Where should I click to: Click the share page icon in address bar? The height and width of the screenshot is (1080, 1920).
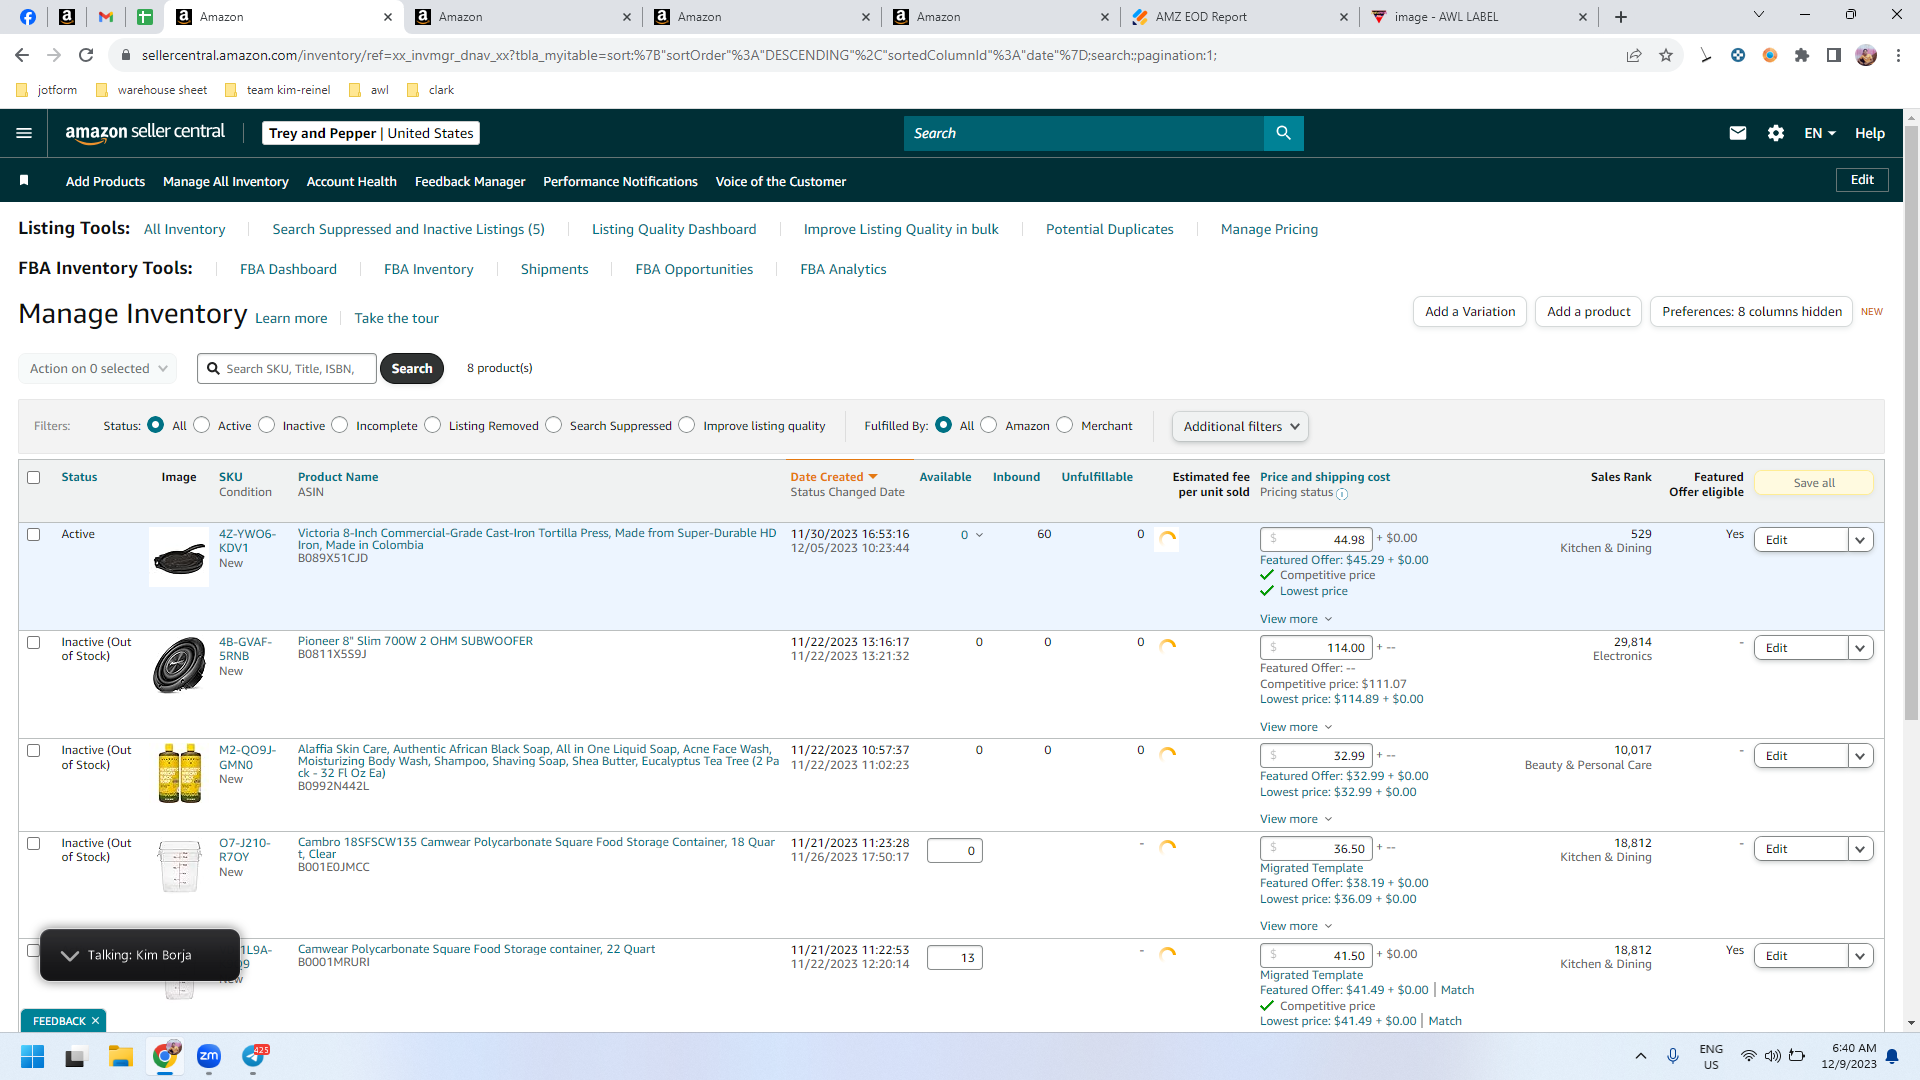1634,55
